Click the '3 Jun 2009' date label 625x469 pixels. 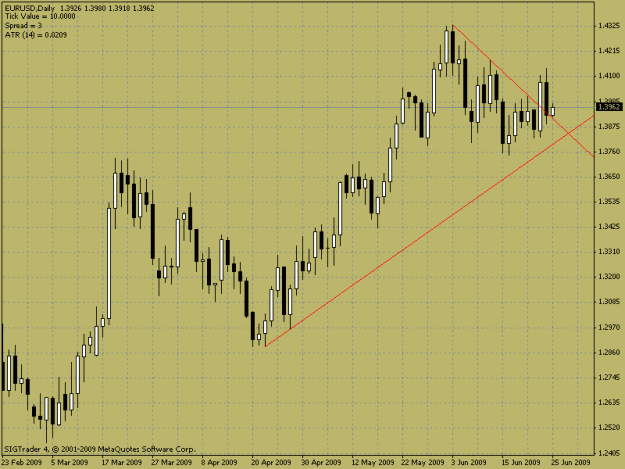(x=469, y=462)
